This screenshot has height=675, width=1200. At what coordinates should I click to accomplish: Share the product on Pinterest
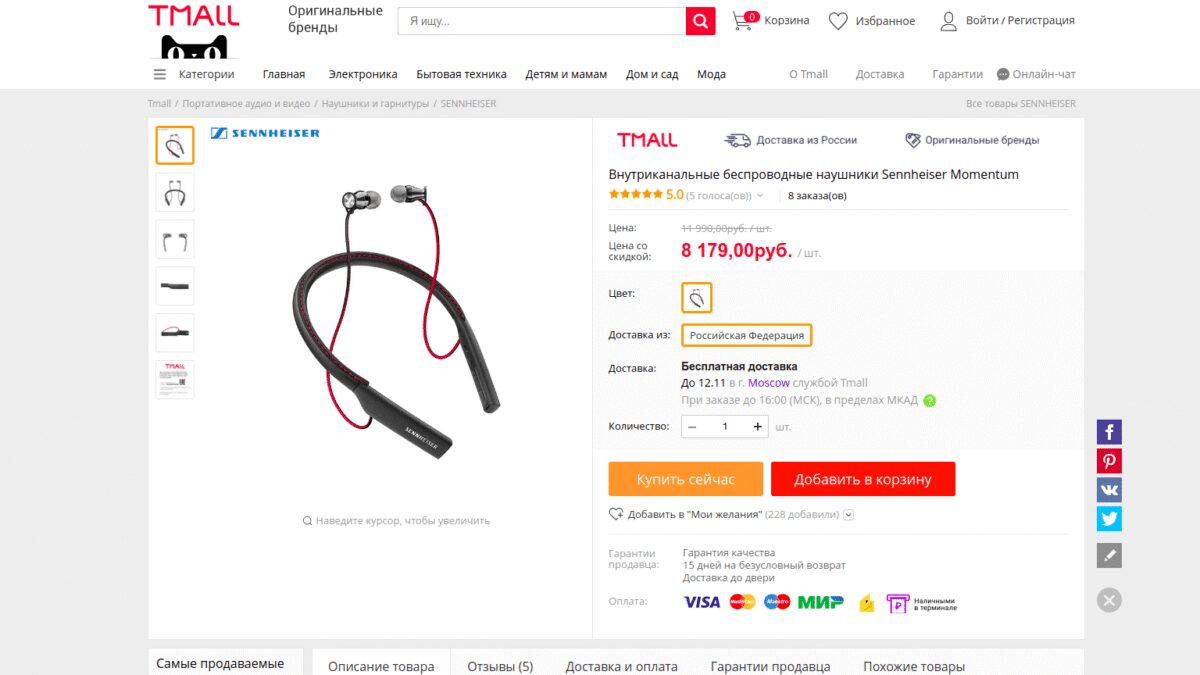1109,461
